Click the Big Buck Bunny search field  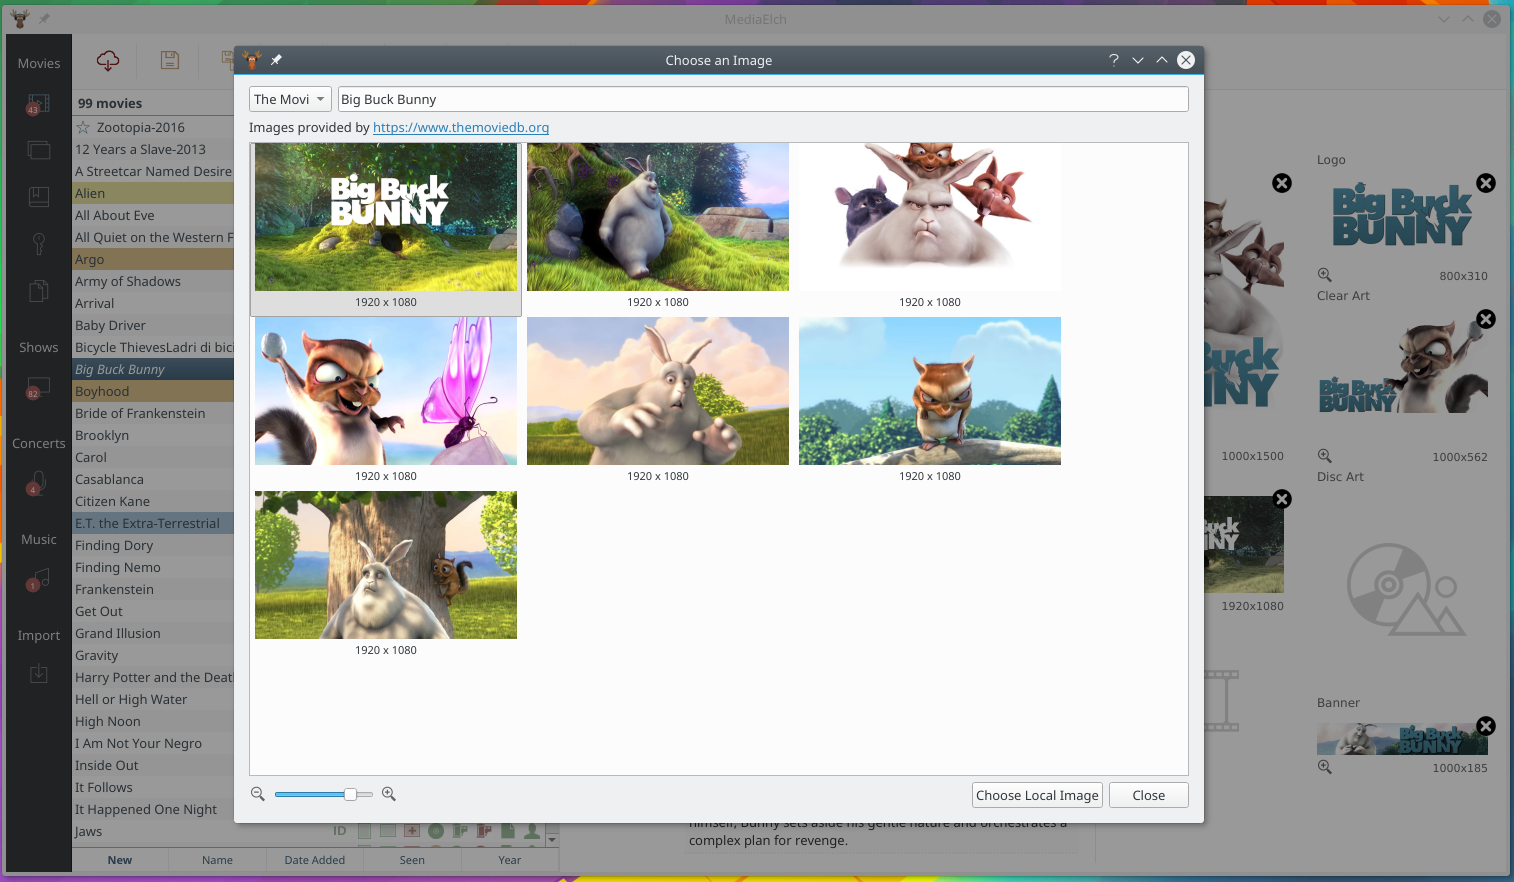coord(763,99)
